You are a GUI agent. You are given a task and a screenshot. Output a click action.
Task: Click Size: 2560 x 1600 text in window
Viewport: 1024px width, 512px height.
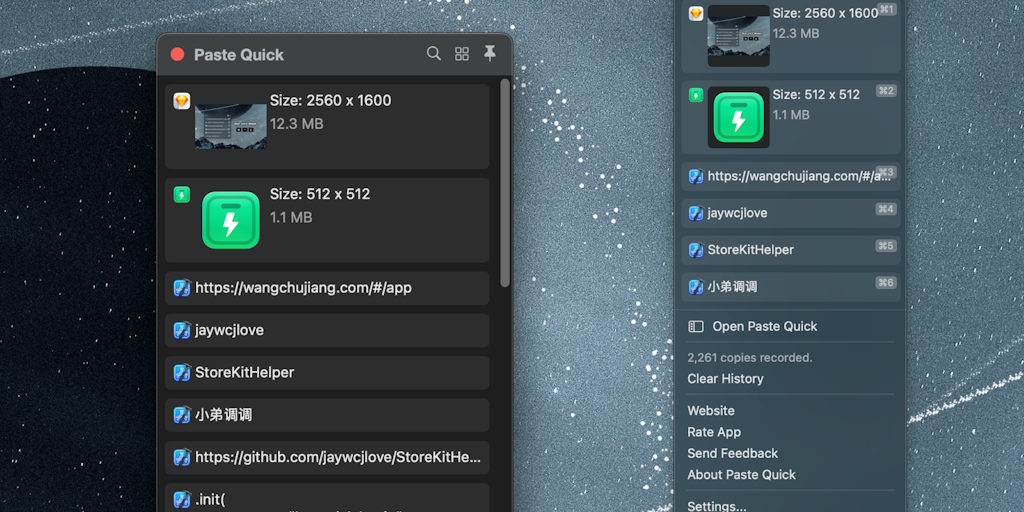coord(330,101)
